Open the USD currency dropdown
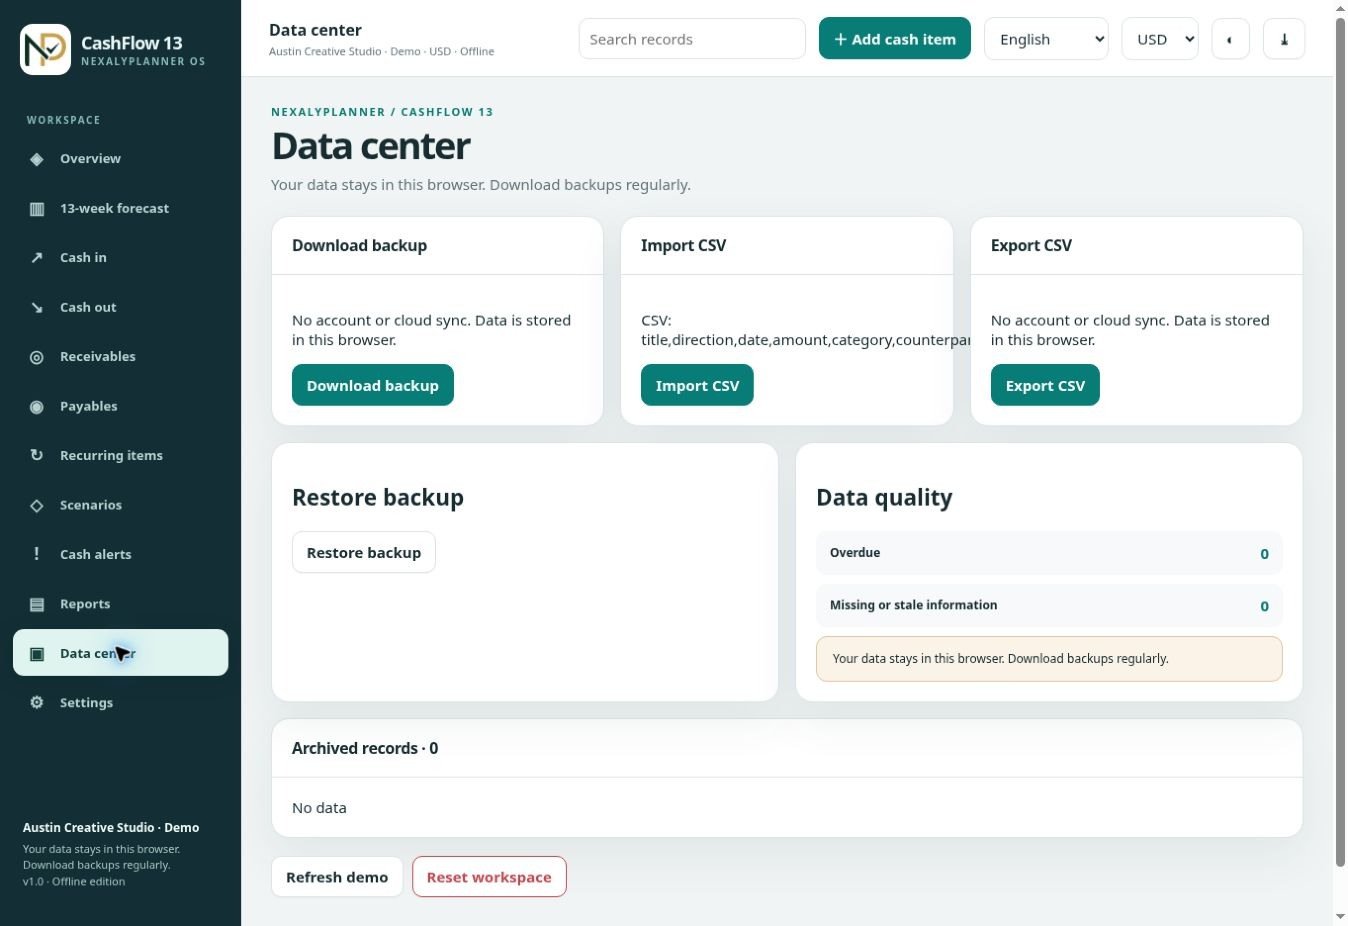The height and width of the screenshot is (926, 1348). point(1160,39)
